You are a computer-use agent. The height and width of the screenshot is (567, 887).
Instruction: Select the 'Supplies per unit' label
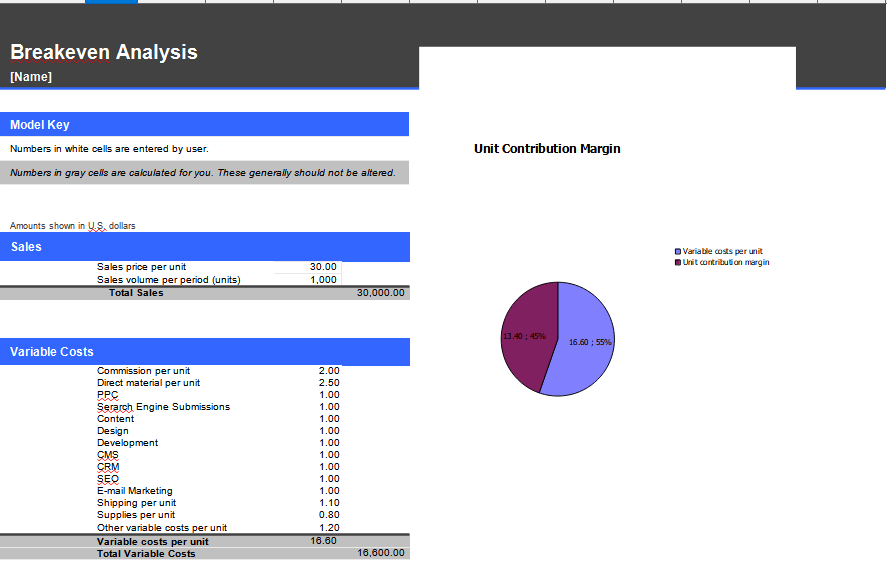click(x=136, y=514)
